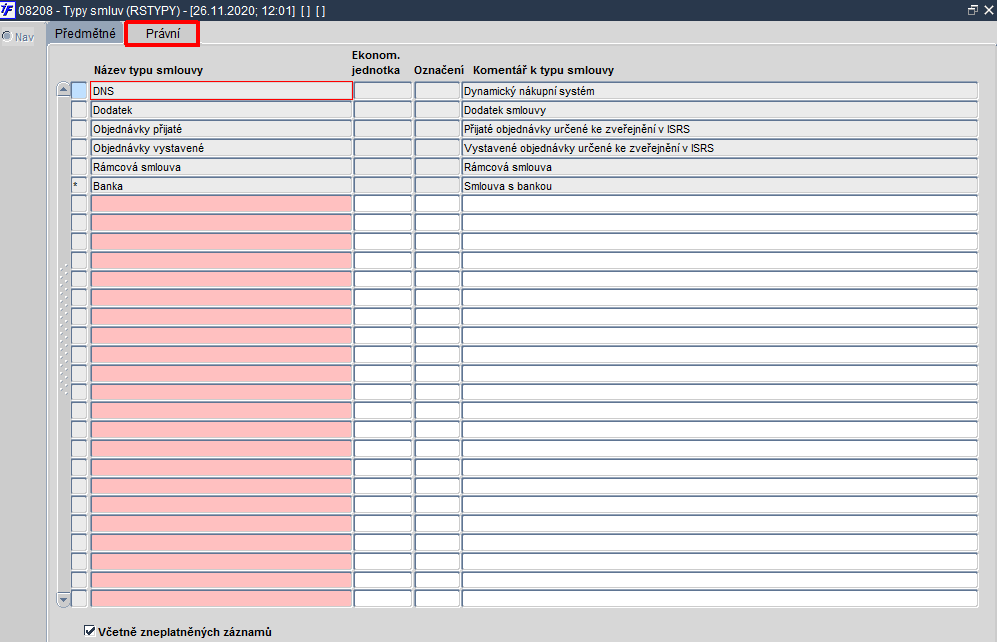Click the application icon in title bar
This screenshot has width=997, height=642.
[x=8, y=10]
